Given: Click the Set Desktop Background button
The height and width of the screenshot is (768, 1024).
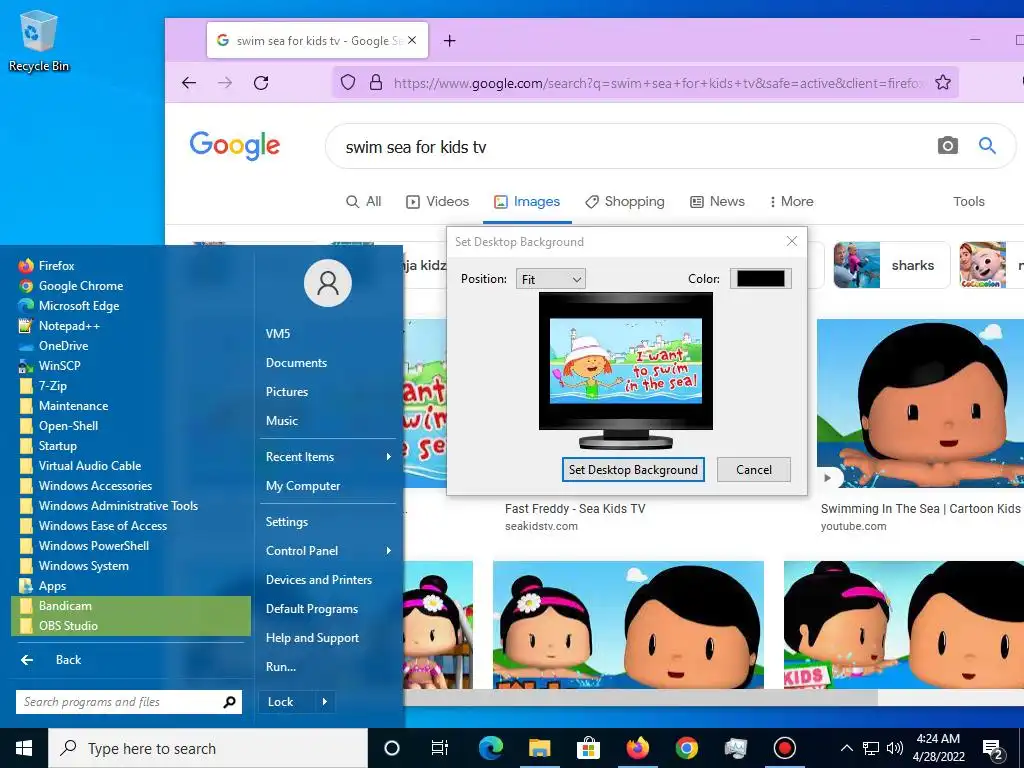Looking at the screenshot, I should point(633,470).
